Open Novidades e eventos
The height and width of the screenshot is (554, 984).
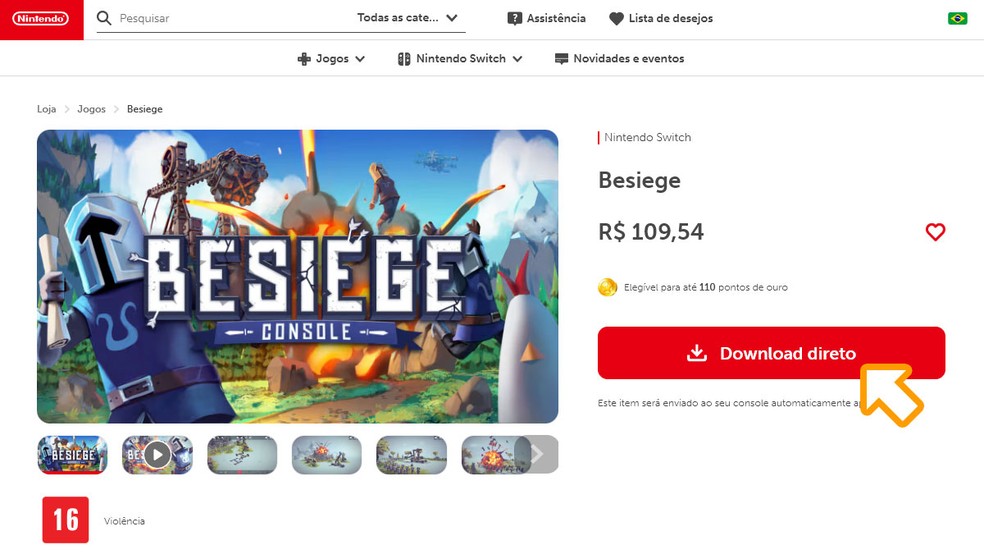619,59
